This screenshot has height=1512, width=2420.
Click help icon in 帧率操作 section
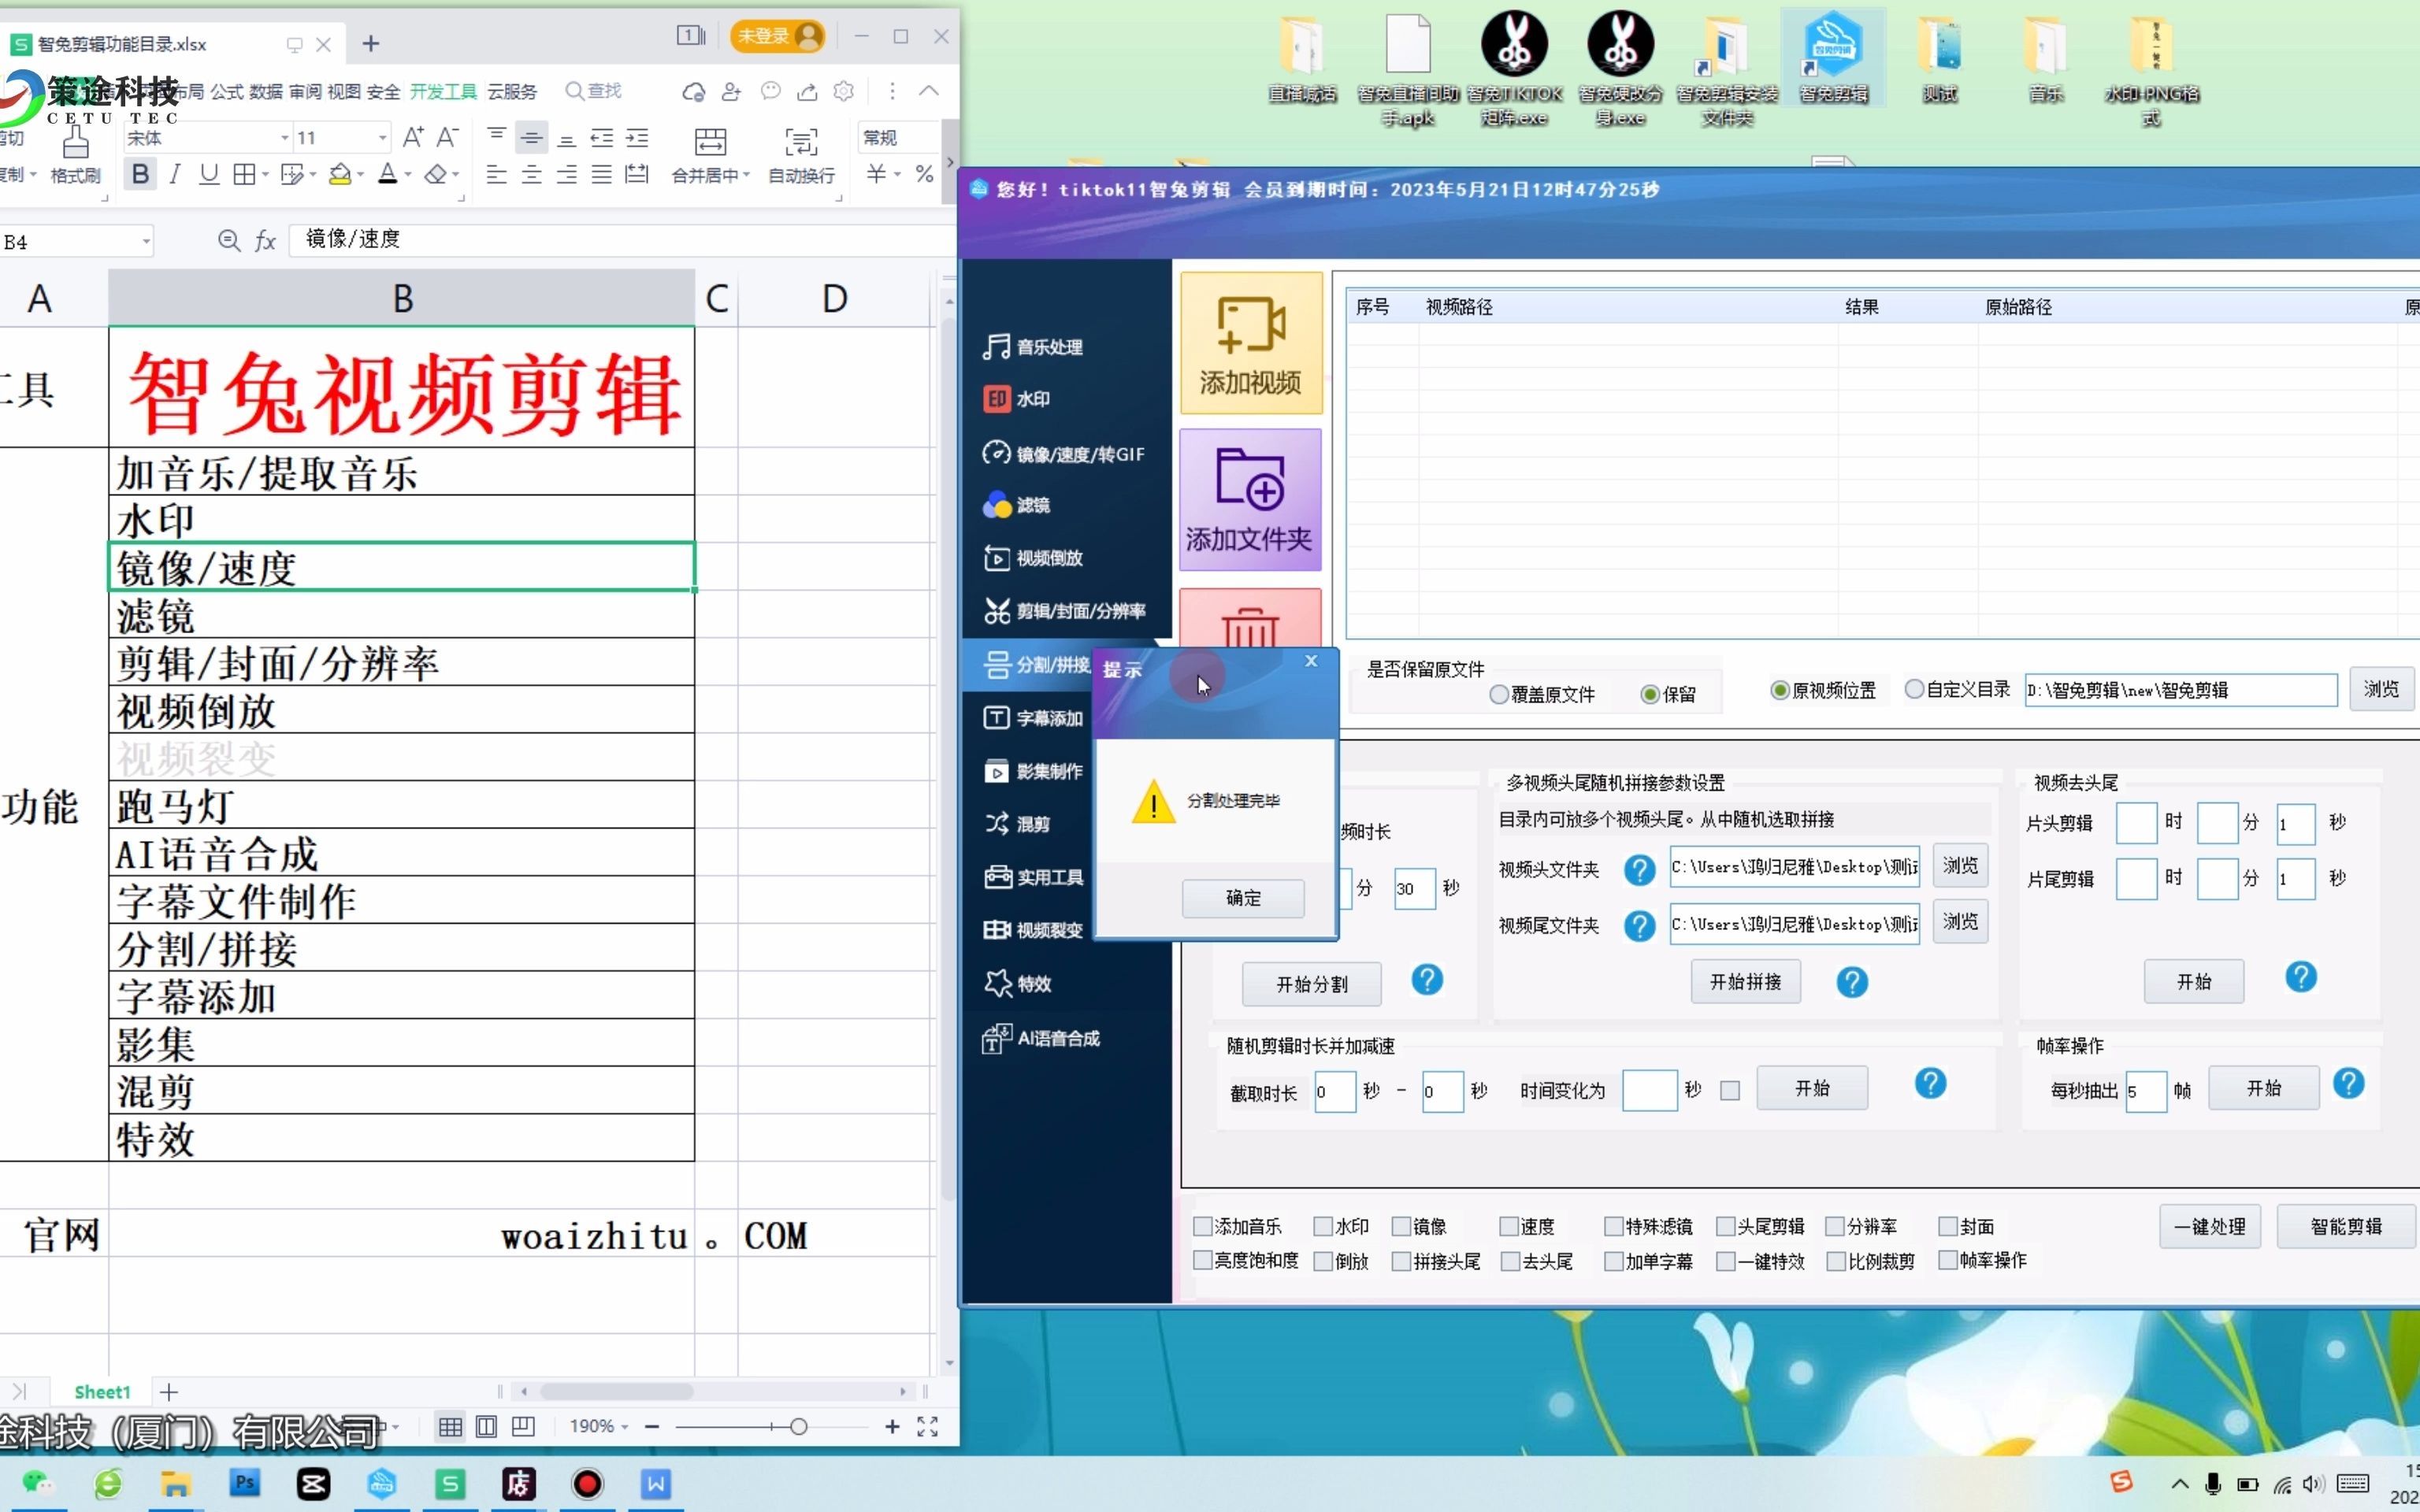[x=2348, y=1083]
